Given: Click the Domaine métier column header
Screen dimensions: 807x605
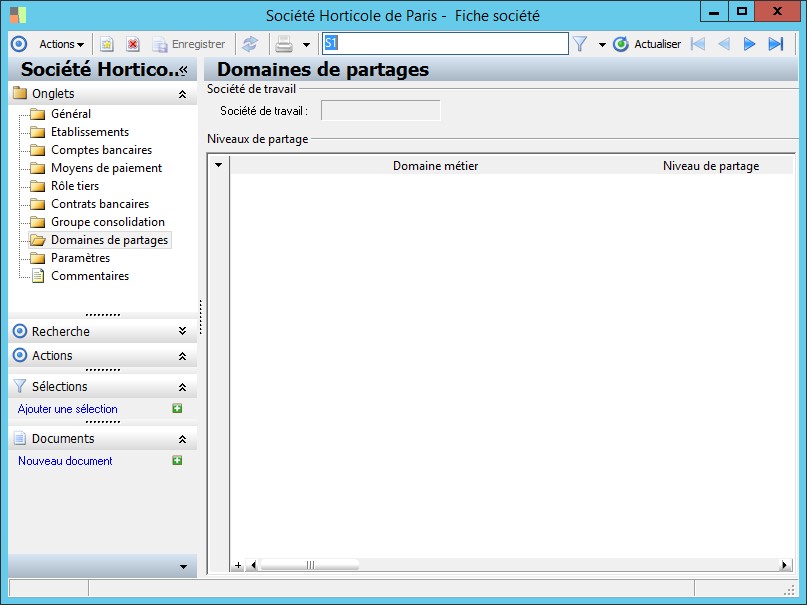Looking at the screenshot, I should pos(435,166).
